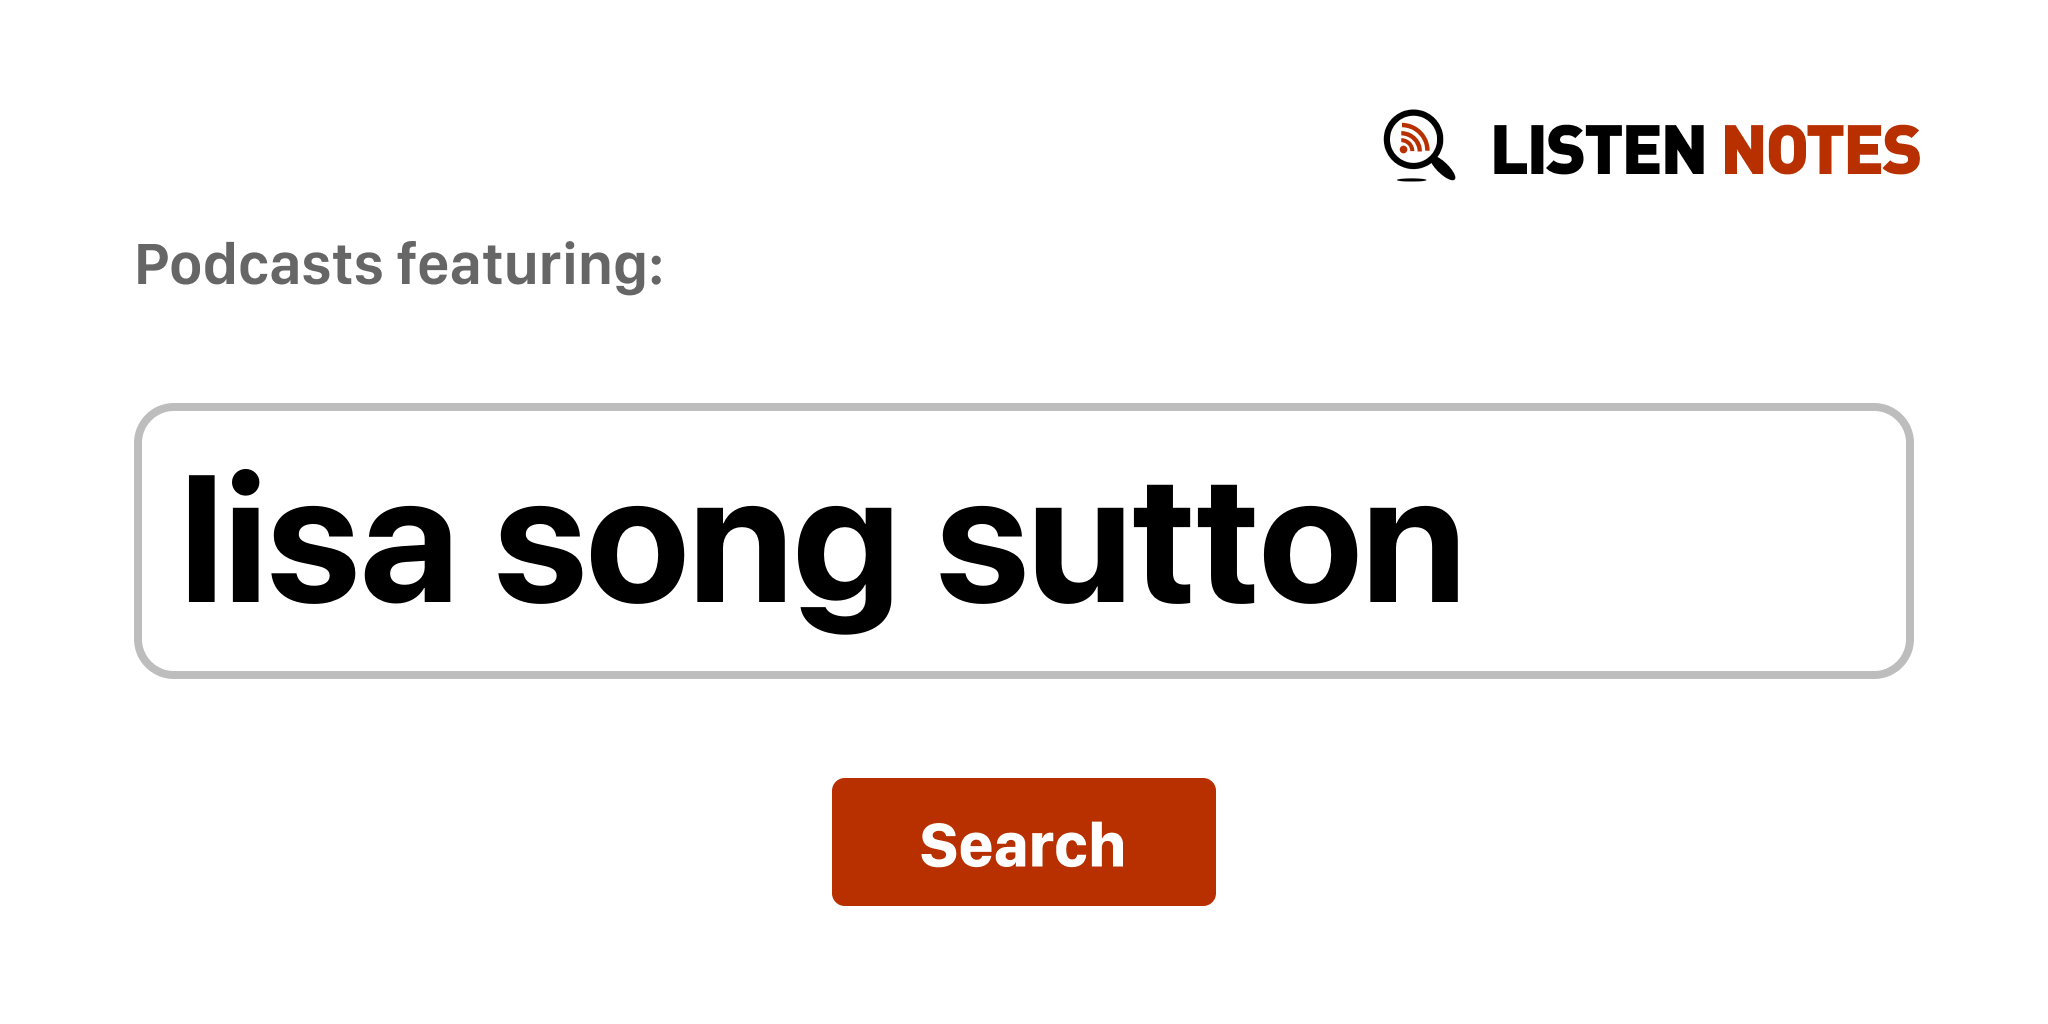Click the red podcast signal inside the magnifier
The height and width of the screenshot is (1024, 2048).
[x=1412, y=140]
